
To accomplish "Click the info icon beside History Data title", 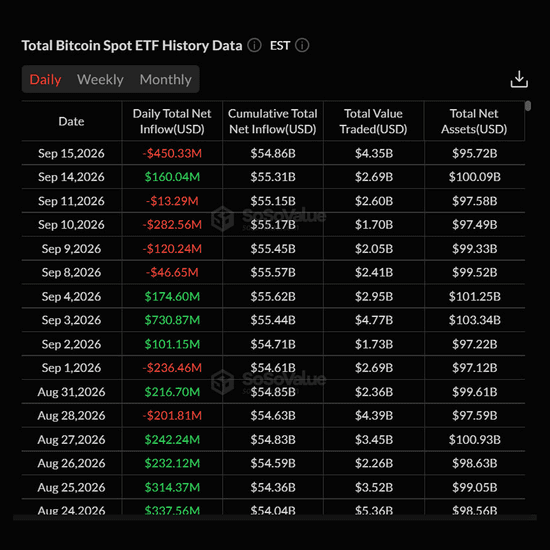I will [x=254, y=45].
